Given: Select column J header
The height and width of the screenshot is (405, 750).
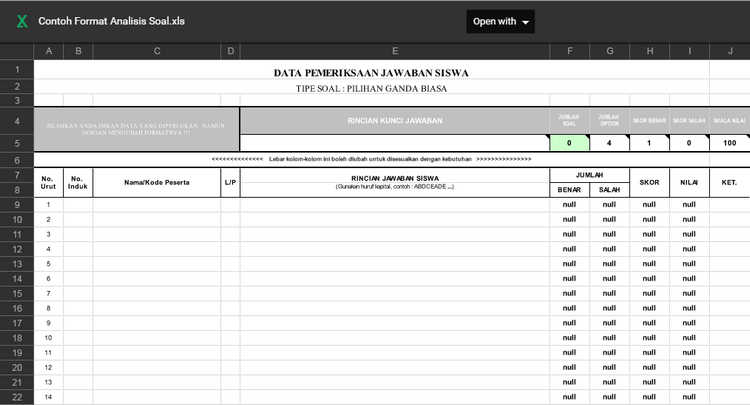Looking at the screenshot, I should (x=730, y=51).
